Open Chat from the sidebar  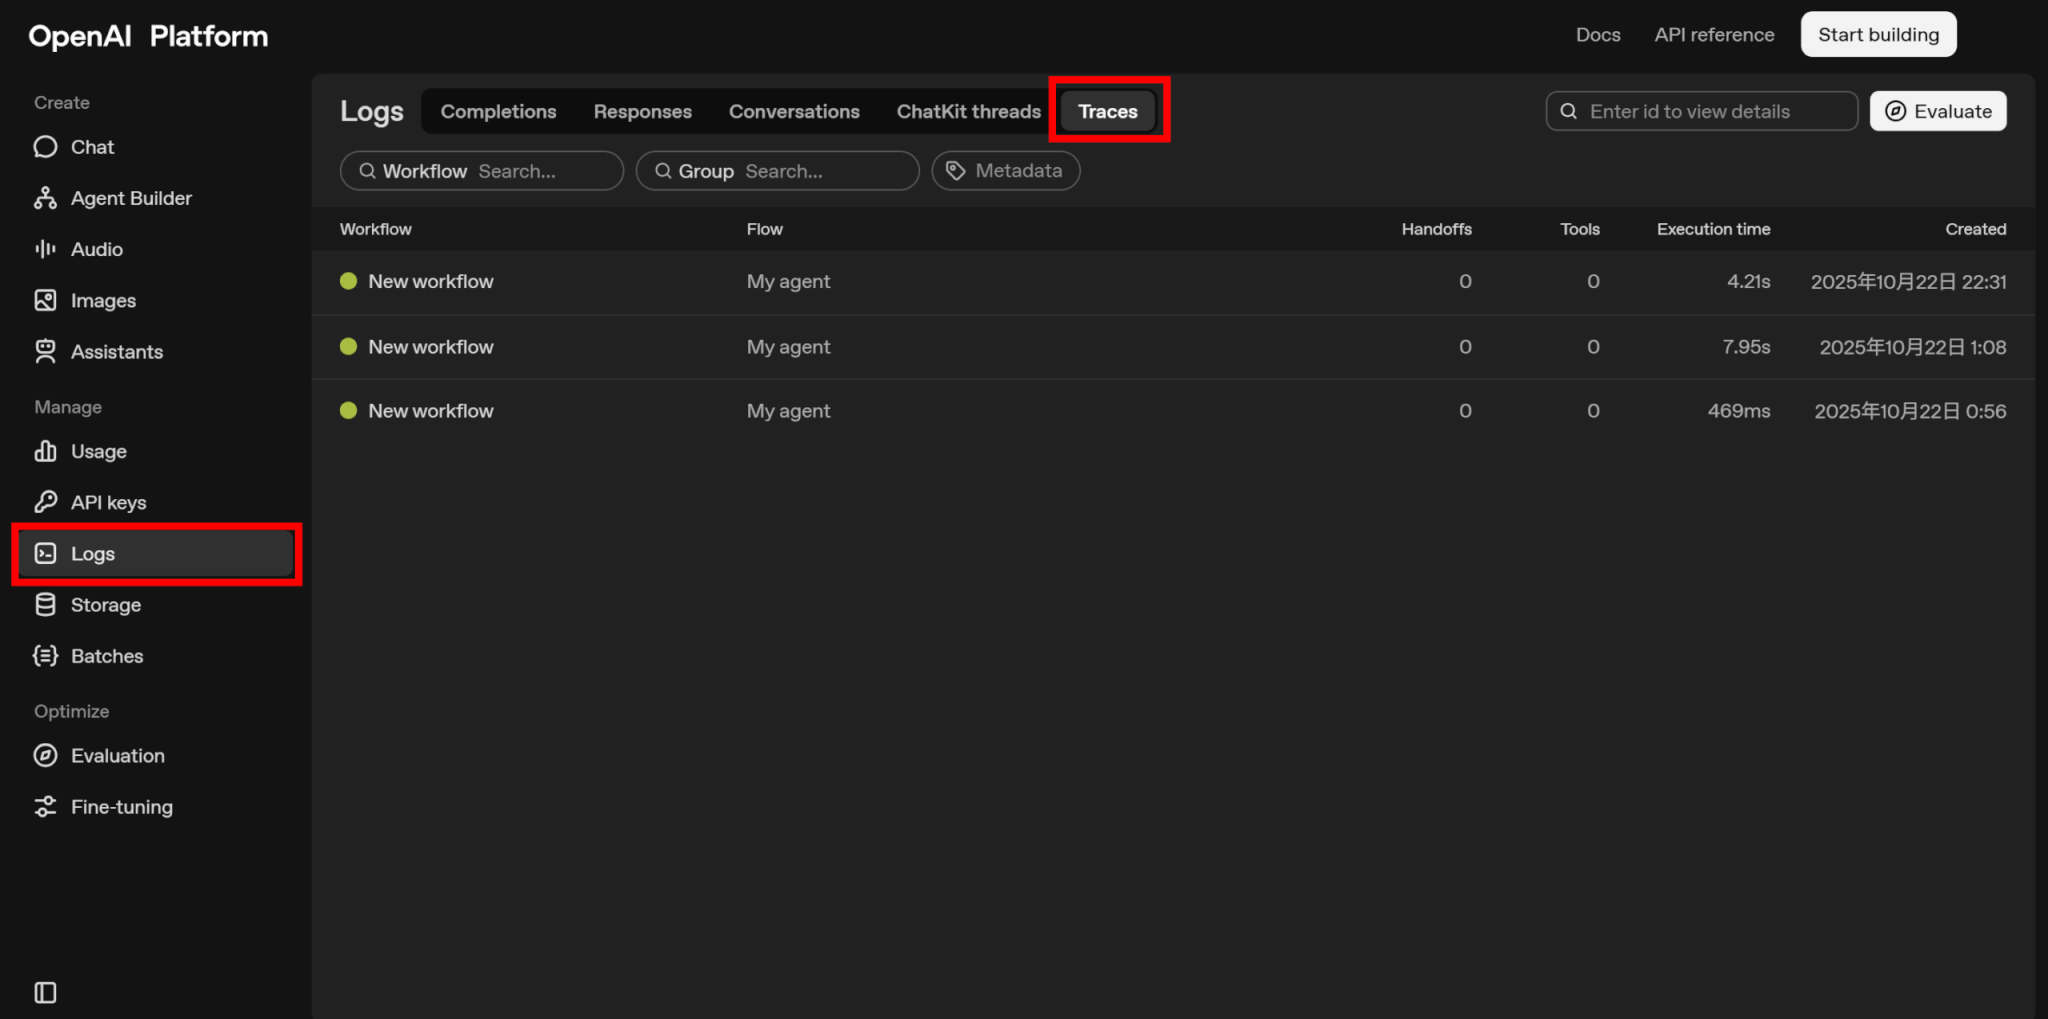point(92,147)
